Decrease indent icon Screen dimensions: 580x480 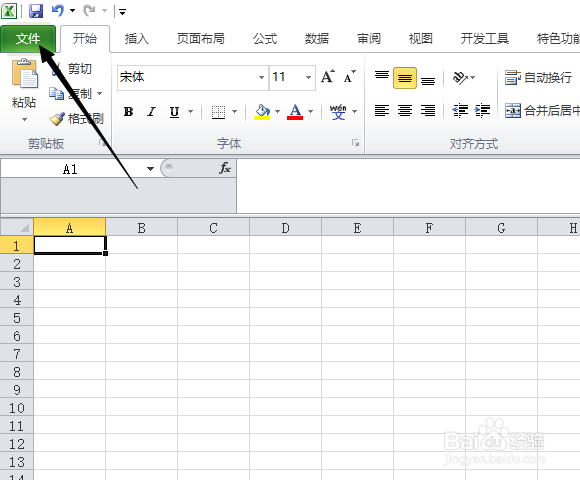pyautogui.click(x=460, y=111)
